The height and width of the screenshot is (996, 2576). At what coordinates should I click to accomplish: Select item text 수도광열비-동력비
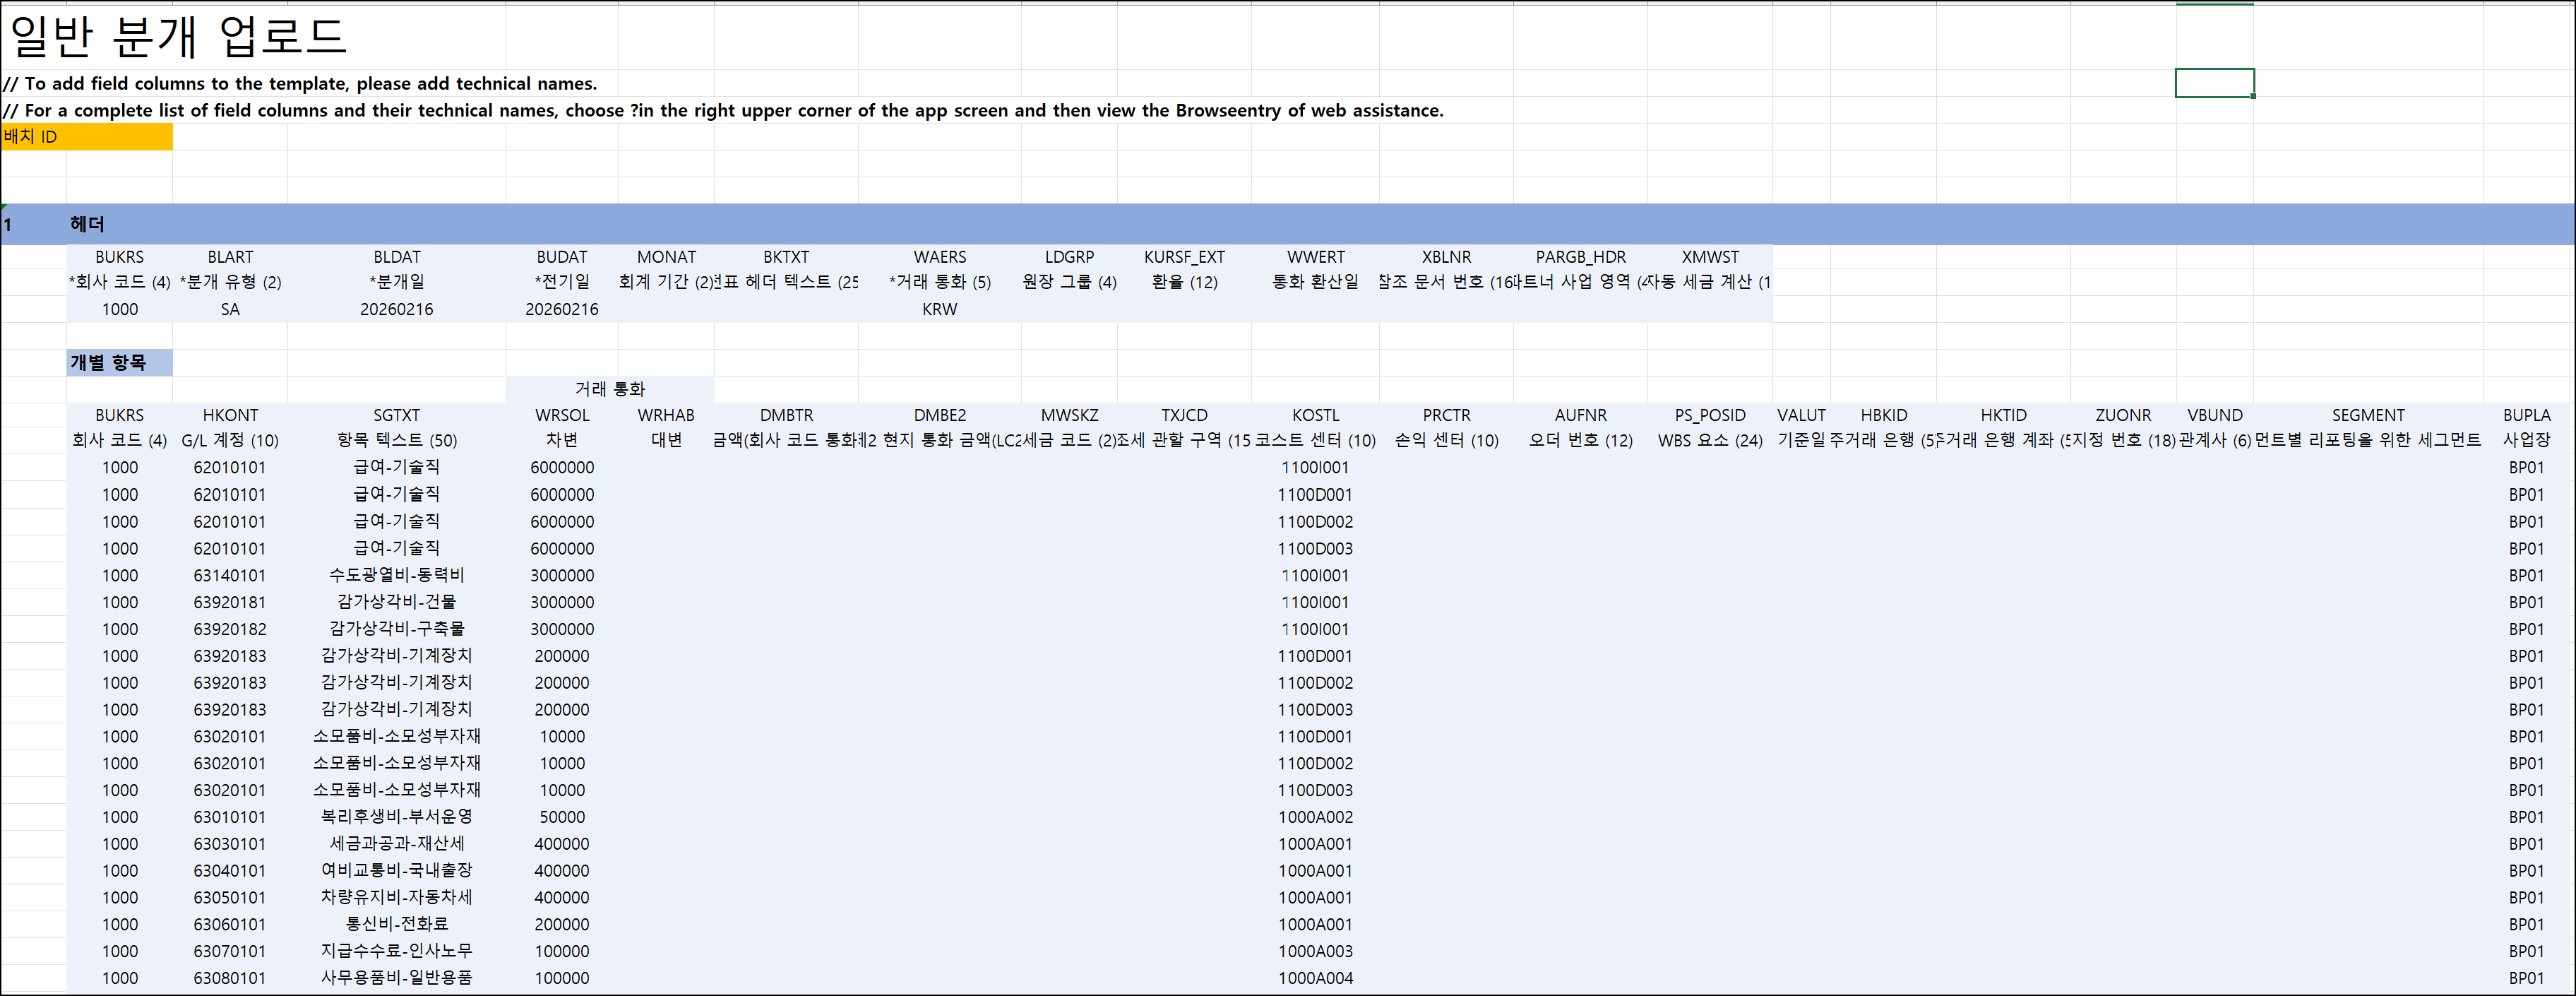click(x=396, y=576)
